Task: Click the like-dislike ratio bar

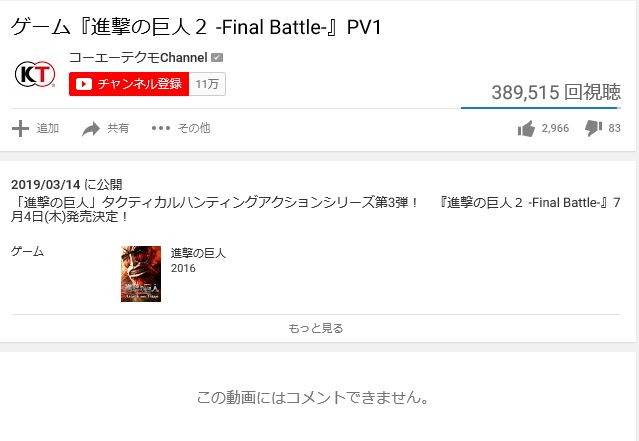Action: click(x=541, y=108)
